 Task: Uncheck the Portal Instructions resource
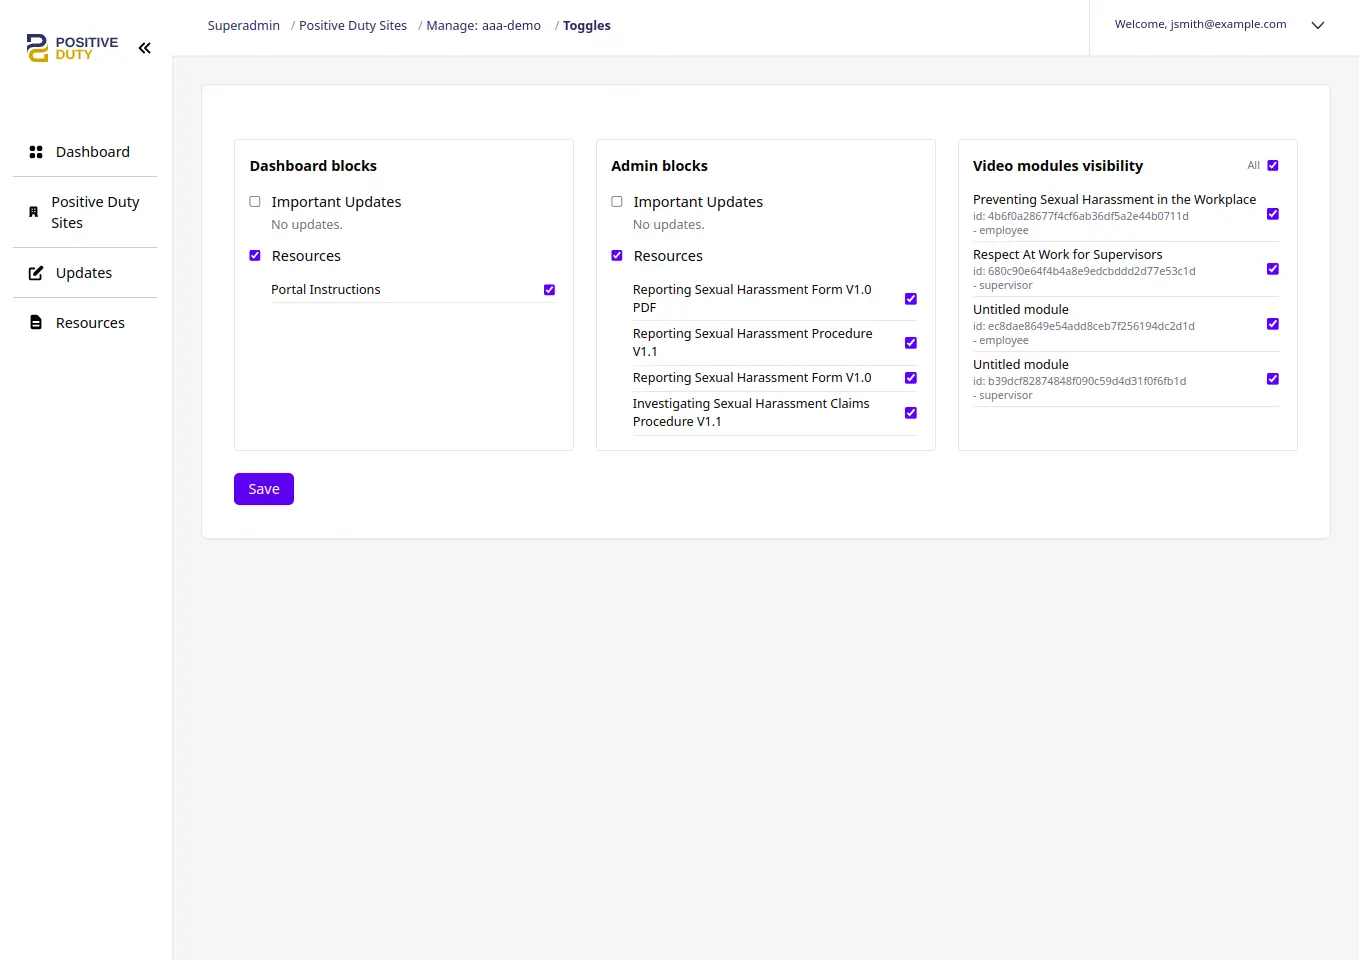click(549, 290)
